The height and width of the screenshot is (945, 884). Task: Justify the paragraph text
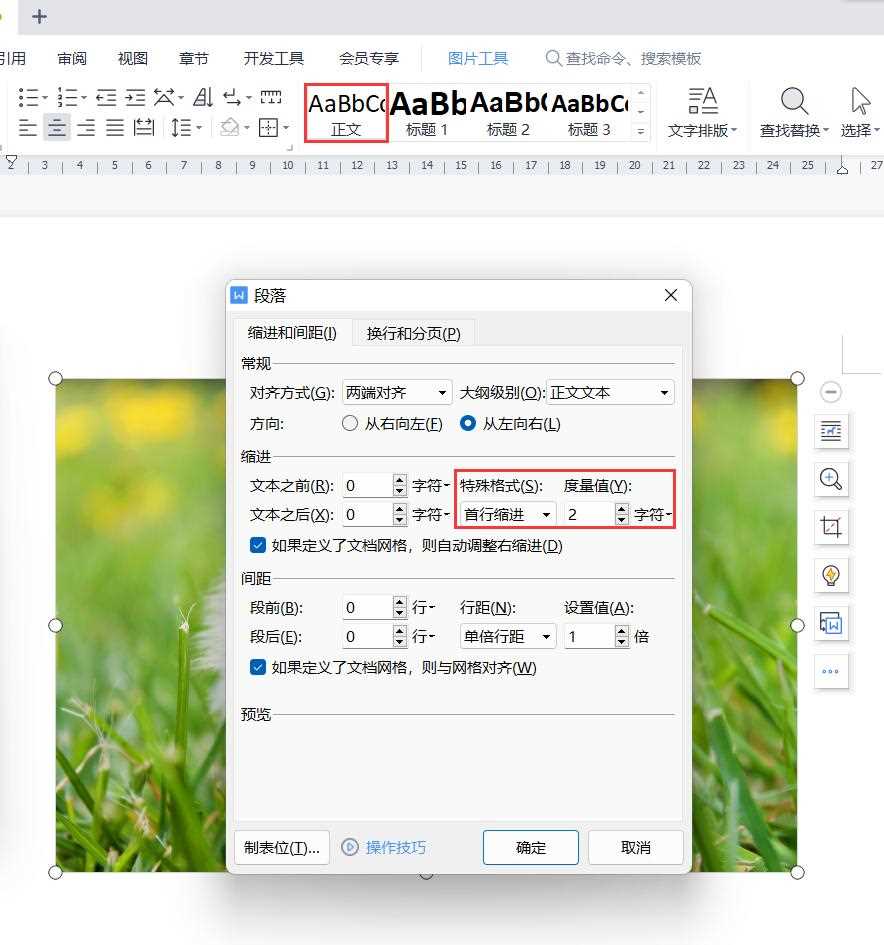[x=115, y=128]
